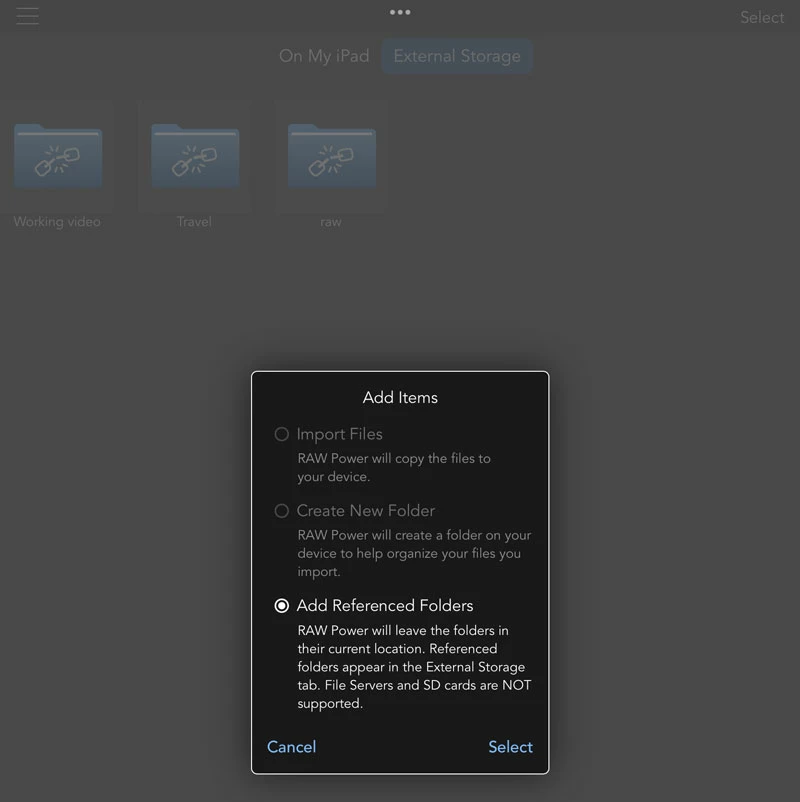
Task: Click the 'copy the files to your device' description
Action: (x=394, y=467)
